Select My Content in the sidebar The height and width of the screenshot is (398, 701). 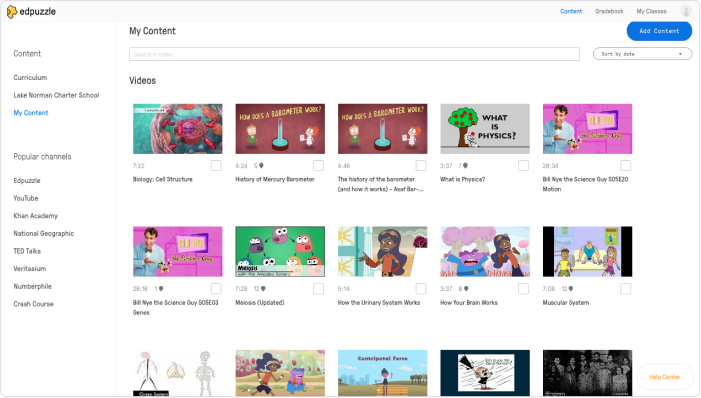coord(31,113)
